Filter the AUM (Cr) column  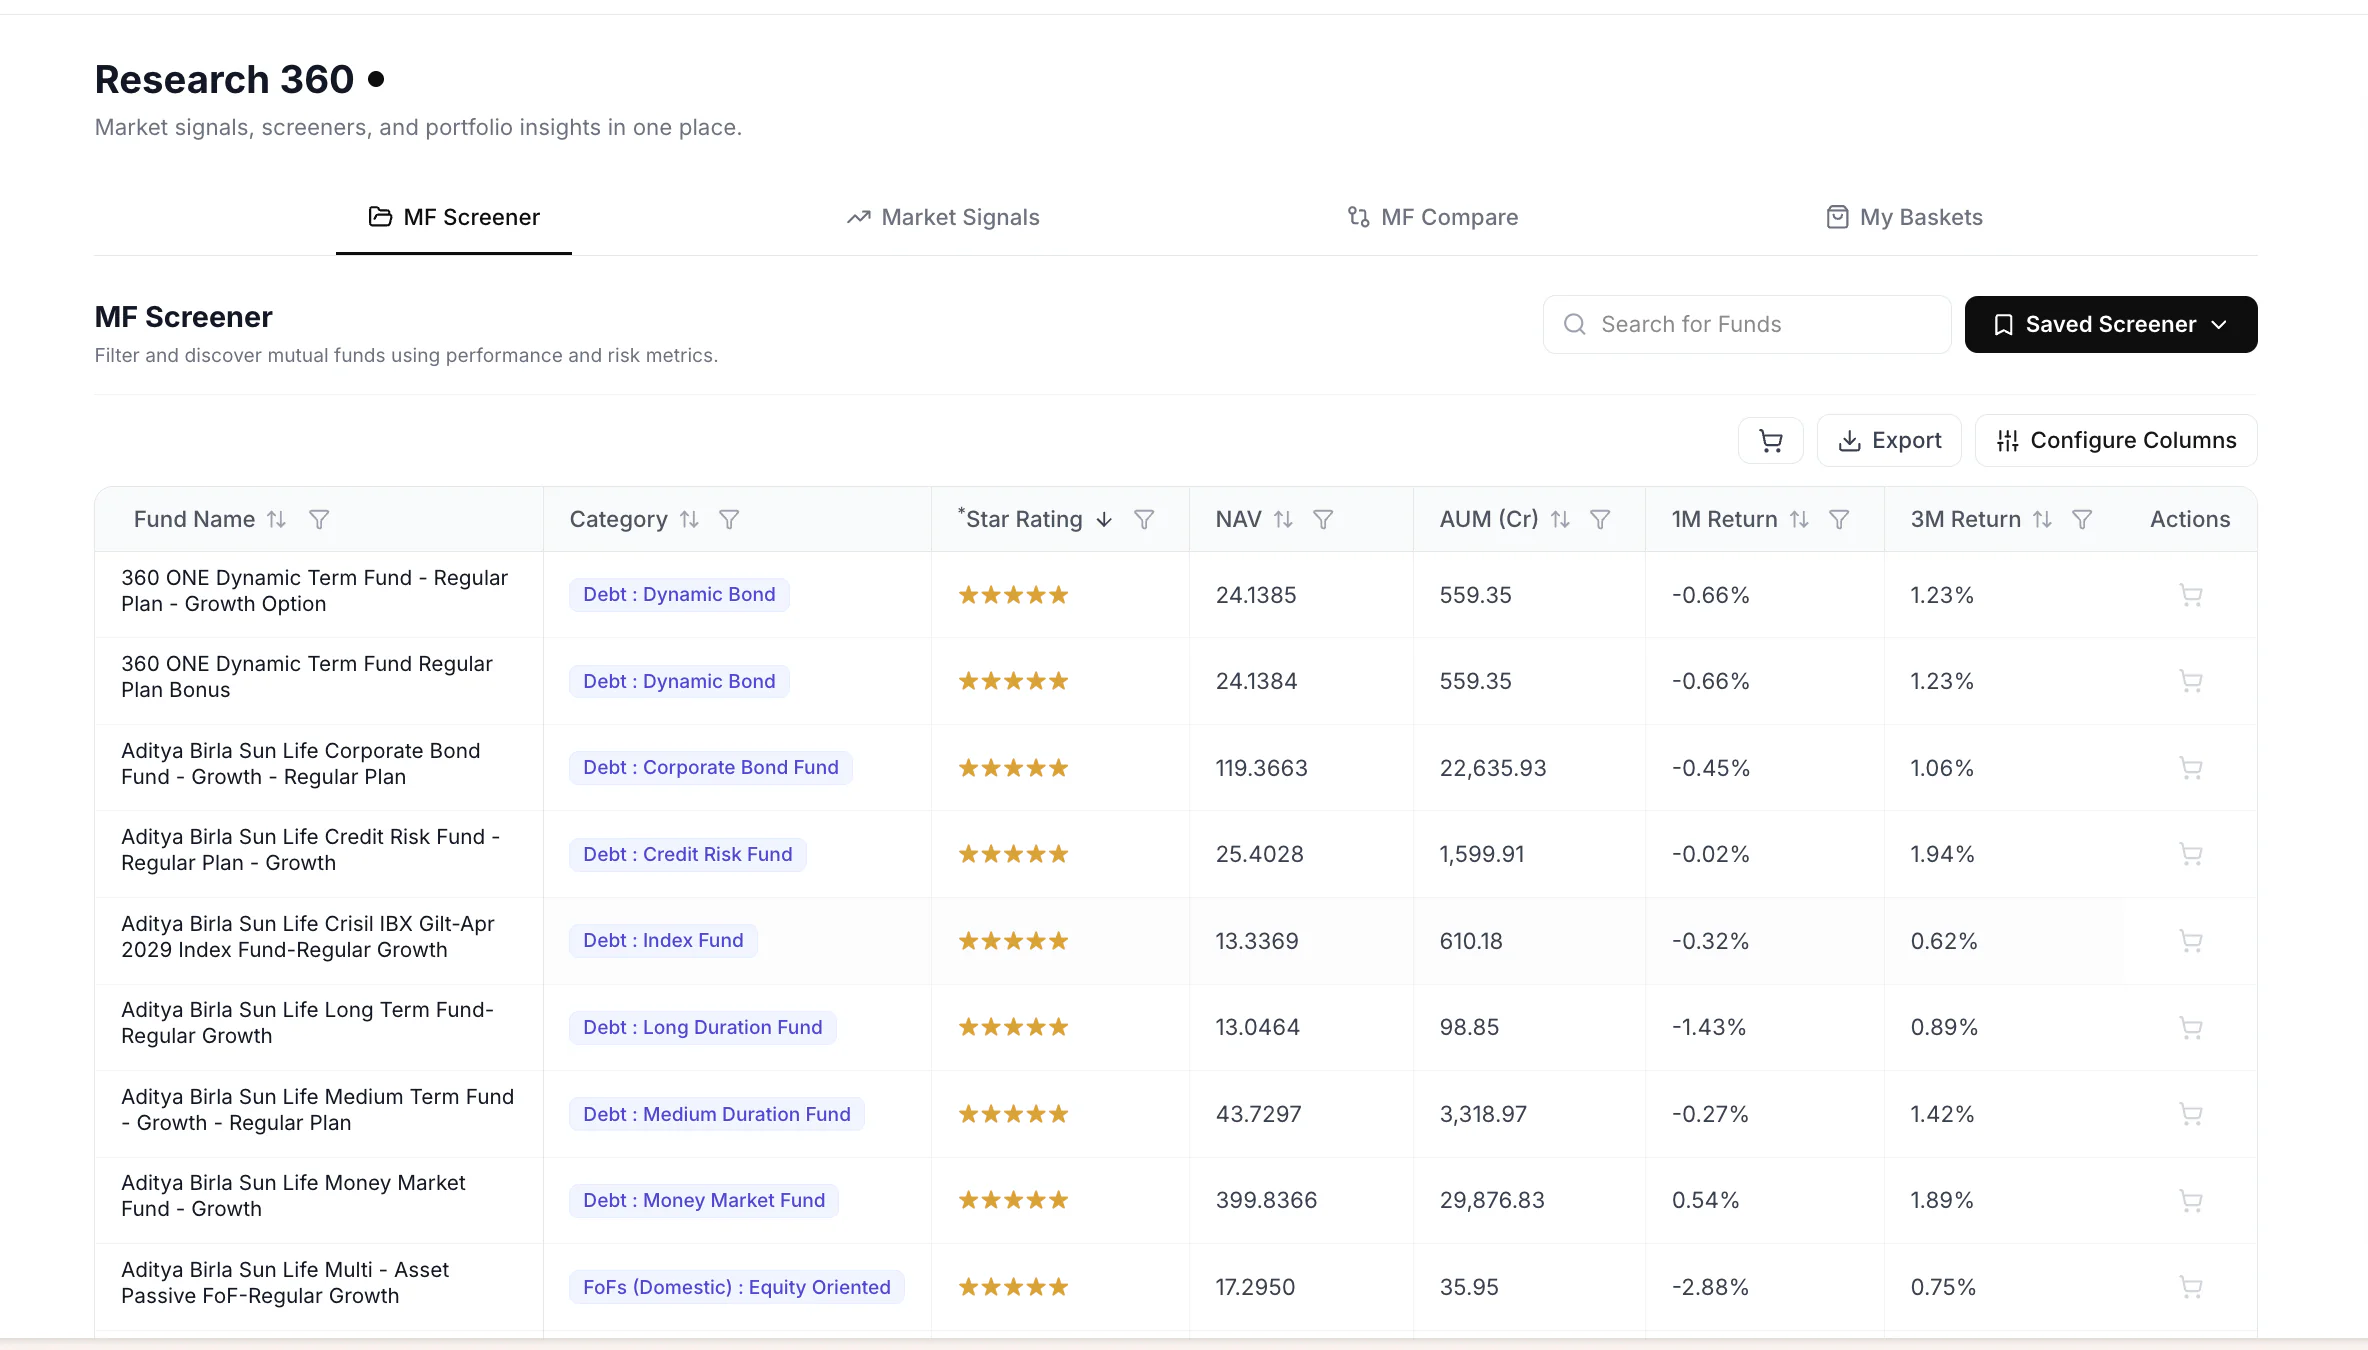(x=1600, y=519)
